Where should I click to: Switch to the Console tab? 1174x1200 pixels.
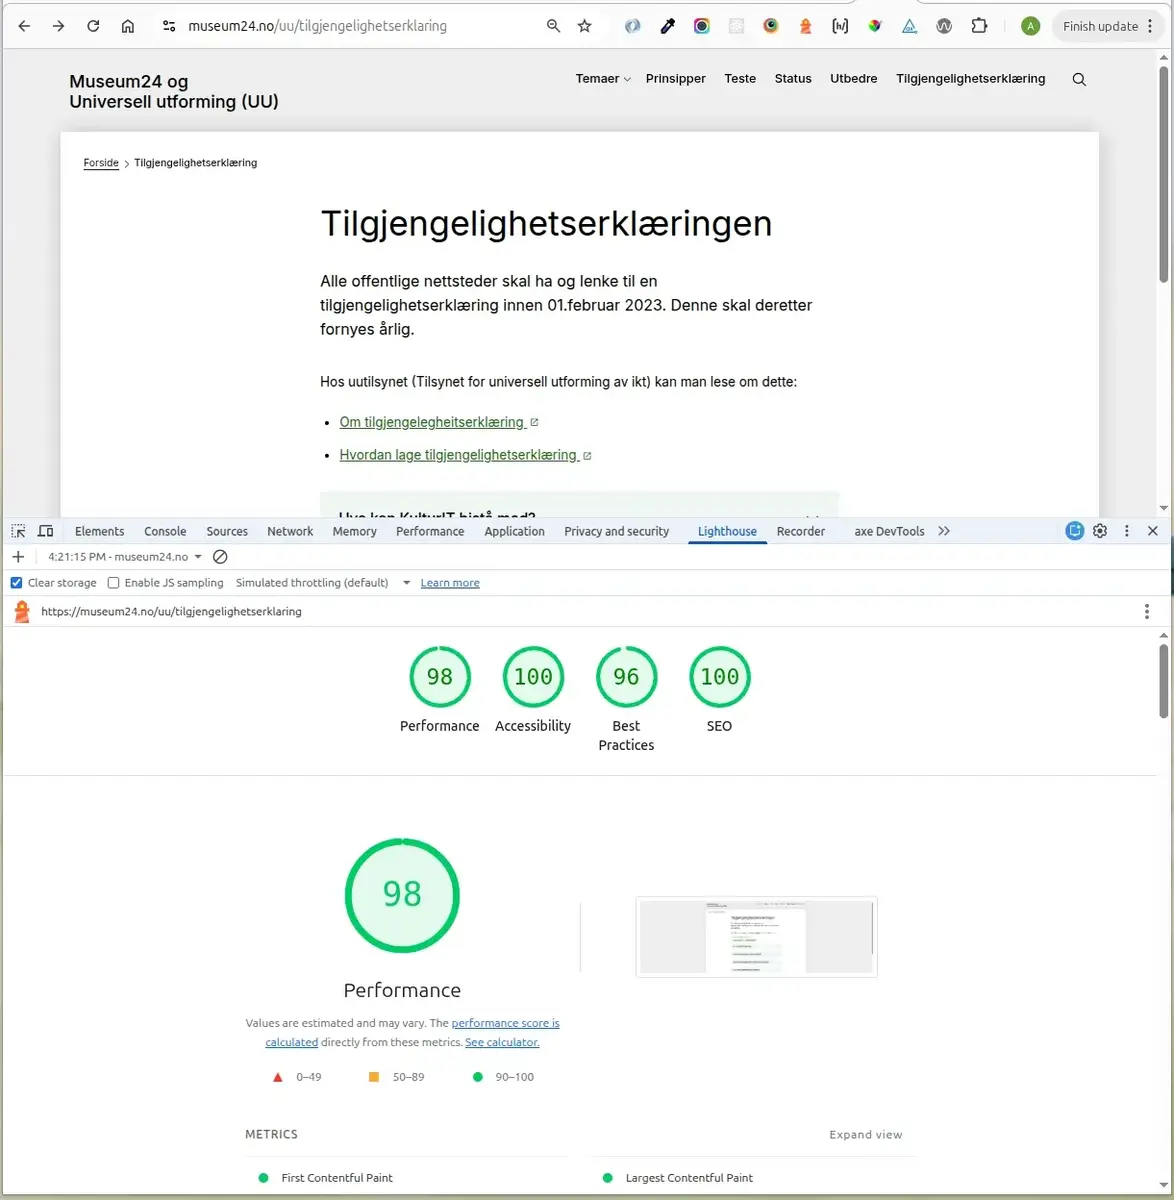(x=164, y=531)
